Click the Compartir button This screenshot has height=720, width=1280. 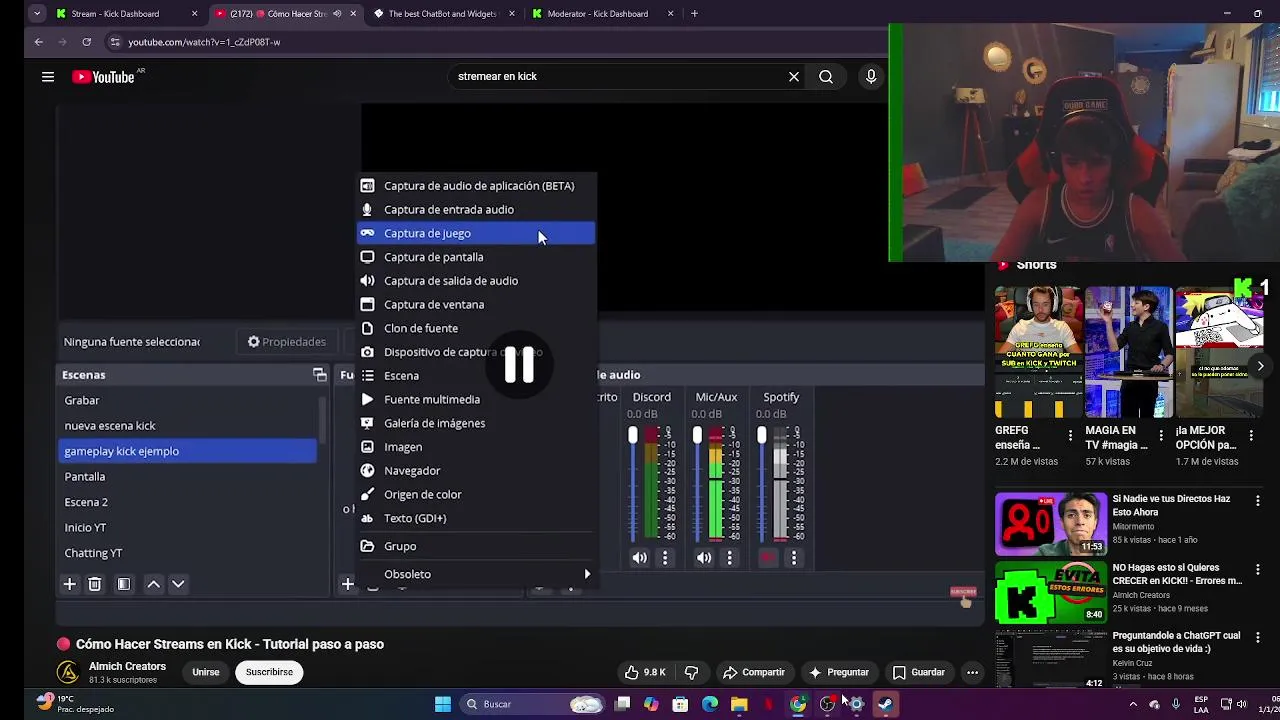754,672
